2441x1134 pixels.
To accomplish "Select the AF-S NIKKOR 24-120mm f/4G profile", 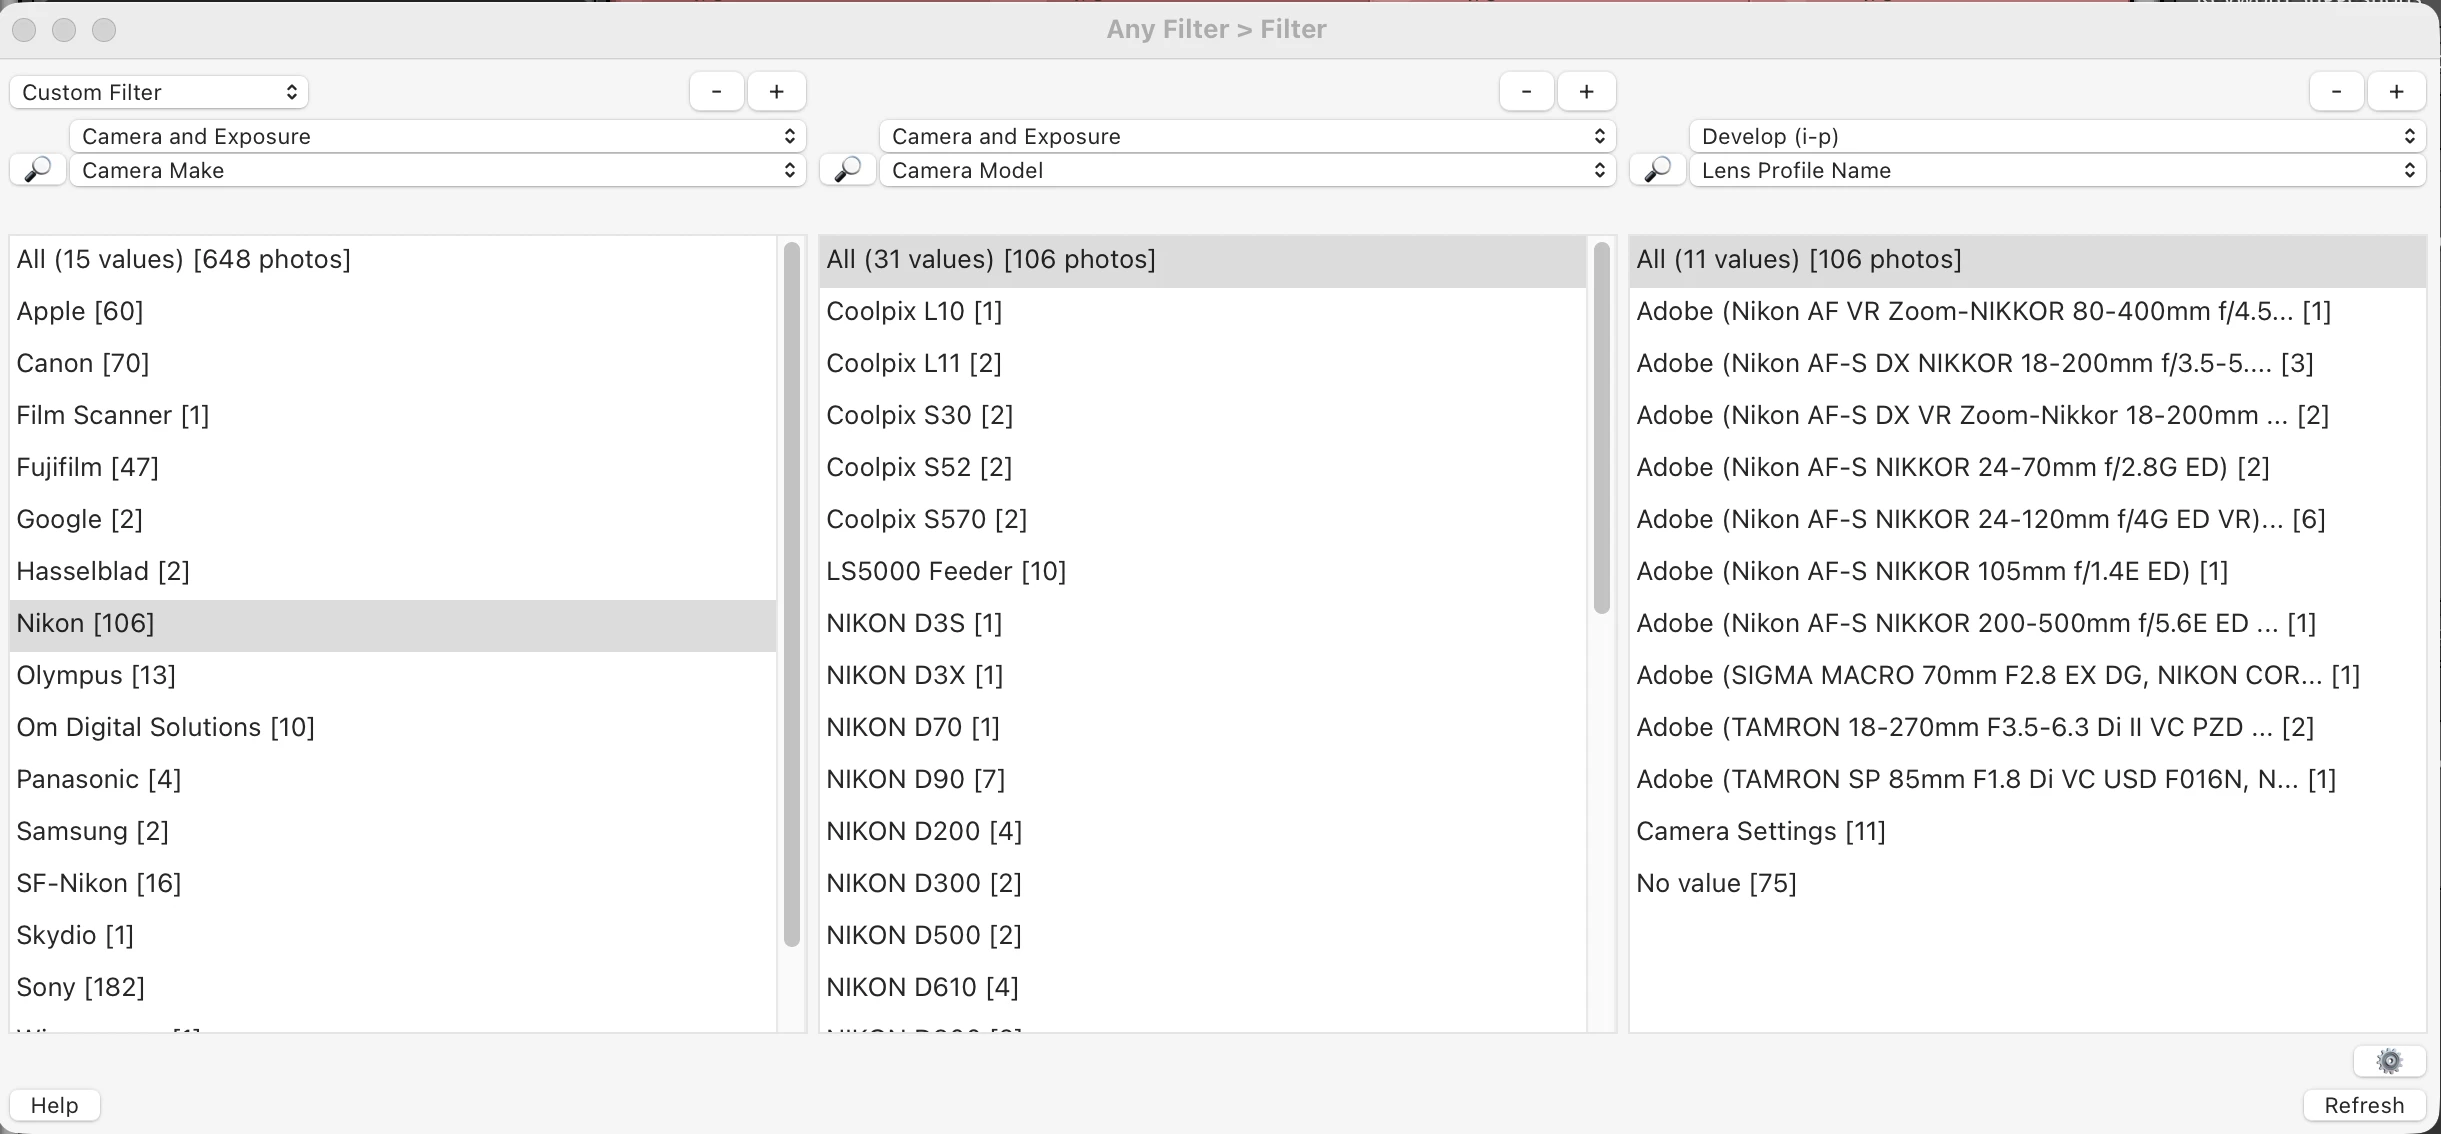I will point(2028,520).
